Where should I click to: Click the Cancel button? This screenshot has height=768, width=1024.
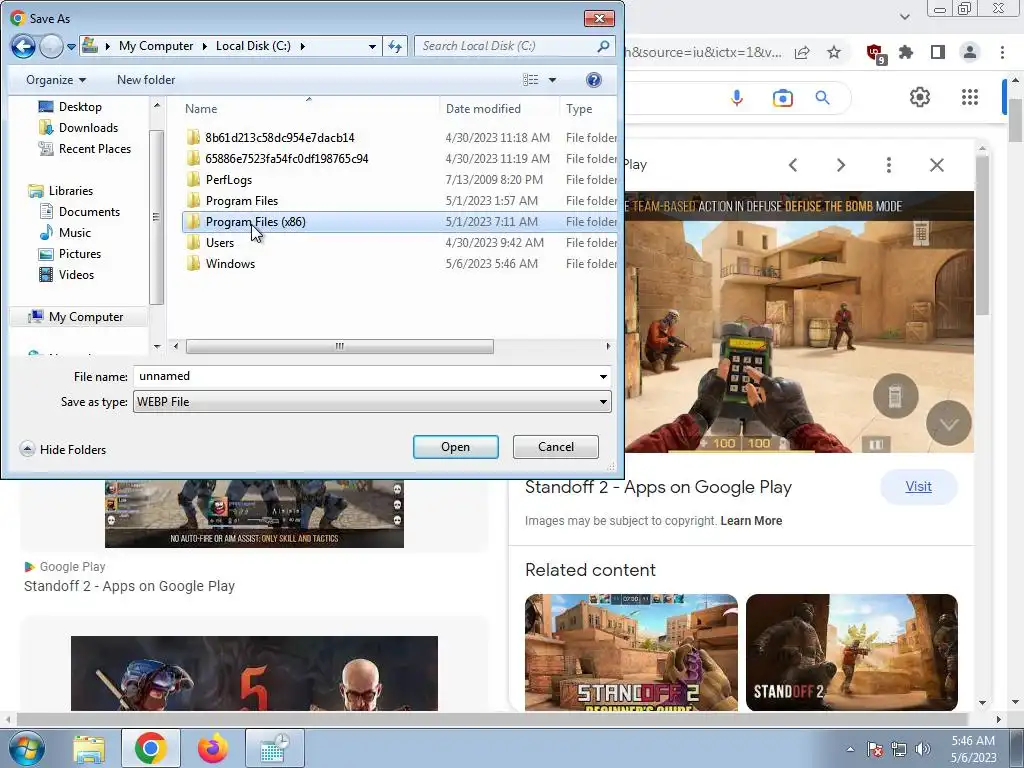click(x=556, y=447)
